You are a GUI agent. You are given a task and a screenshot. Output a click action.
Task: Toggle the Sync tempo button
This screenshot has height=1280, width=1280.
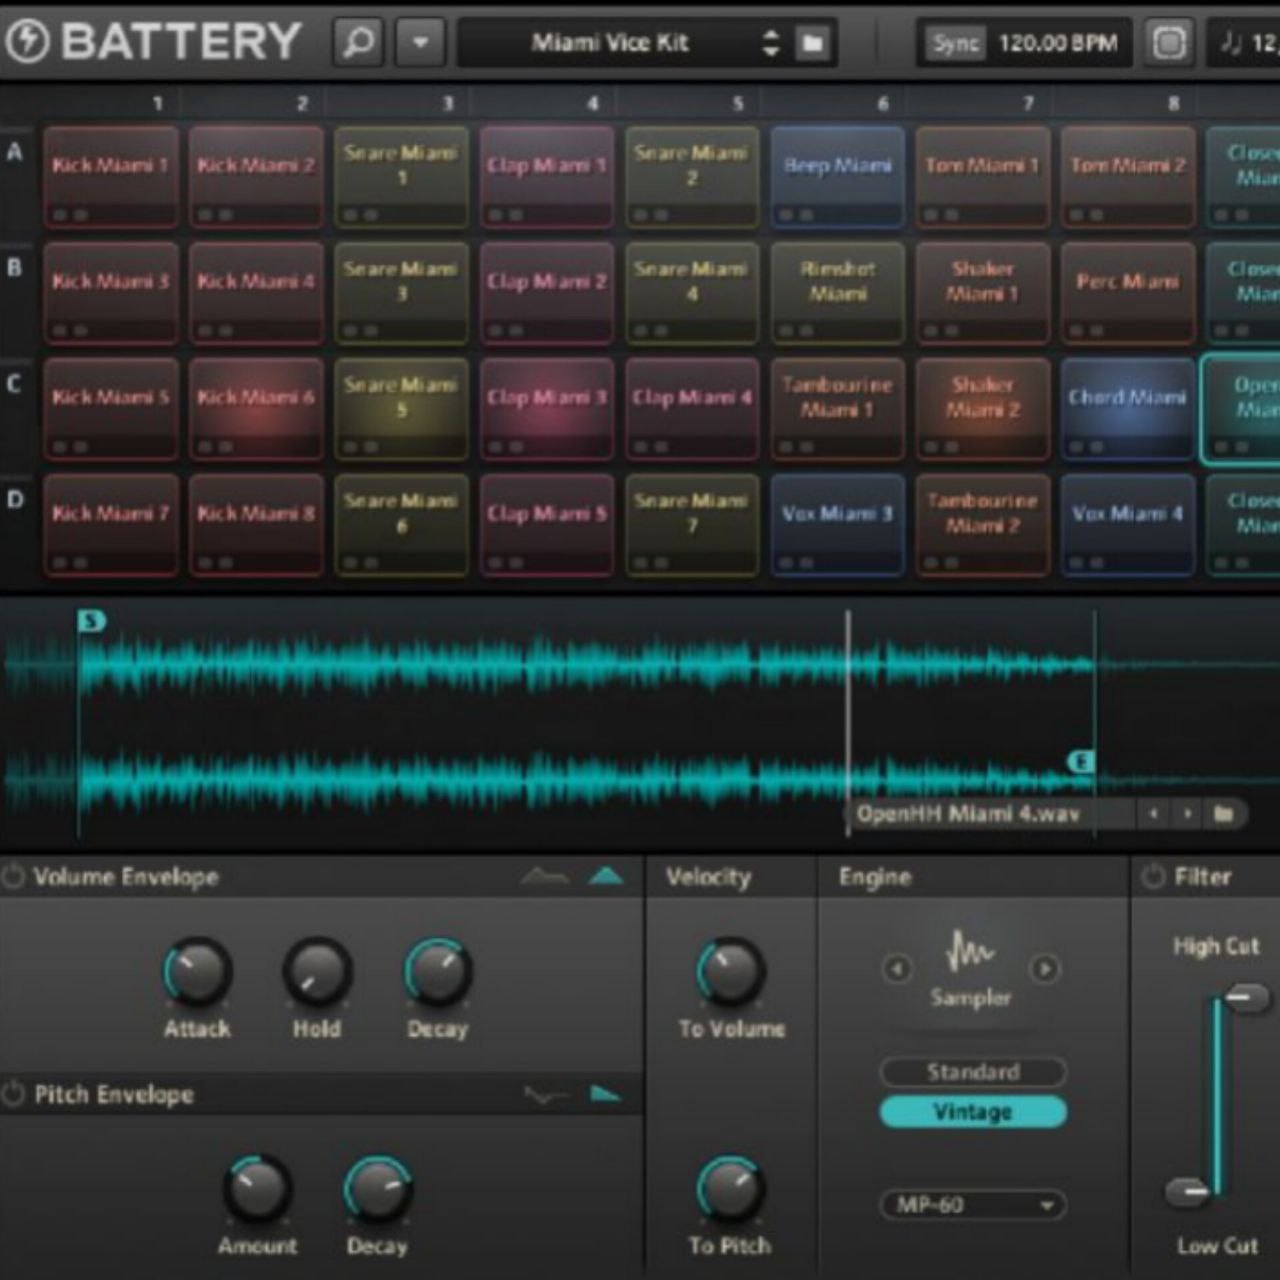(x=955, y=43)
